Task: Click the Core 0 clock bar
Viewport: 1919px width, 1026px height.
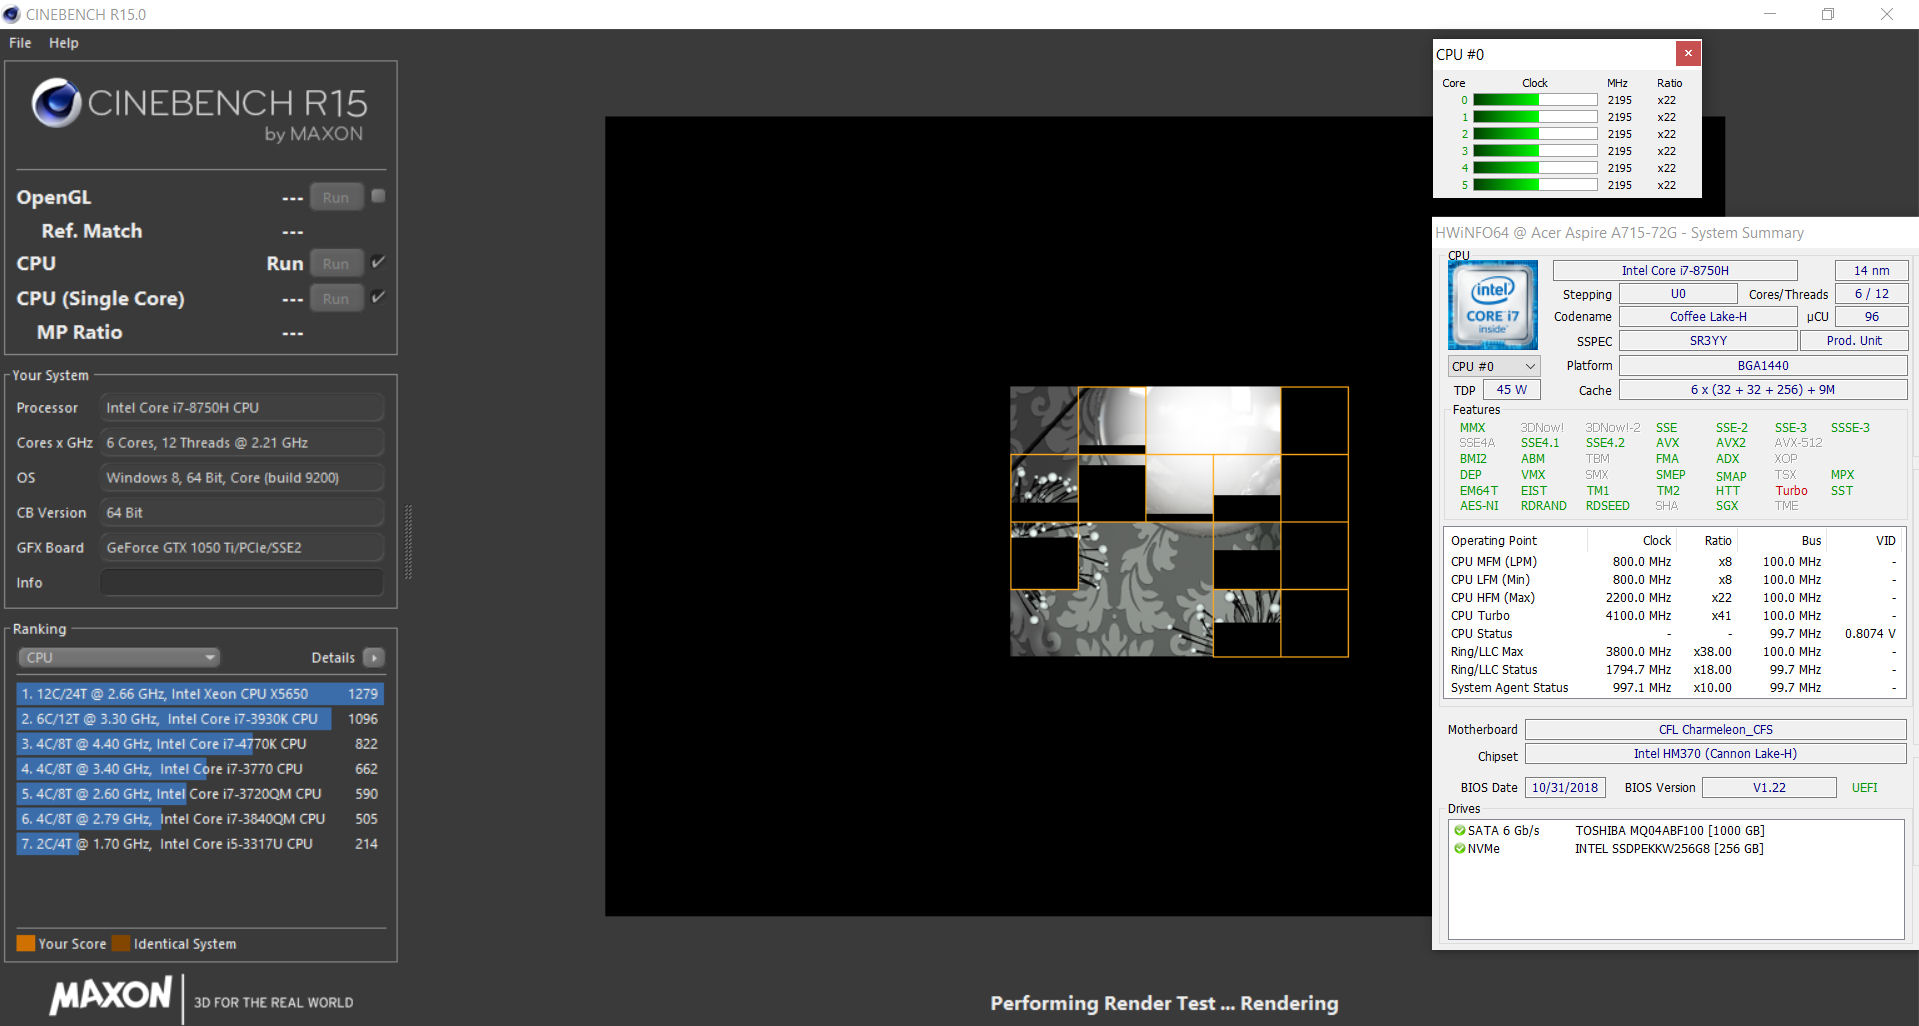Action: (x=1535, y=100)
